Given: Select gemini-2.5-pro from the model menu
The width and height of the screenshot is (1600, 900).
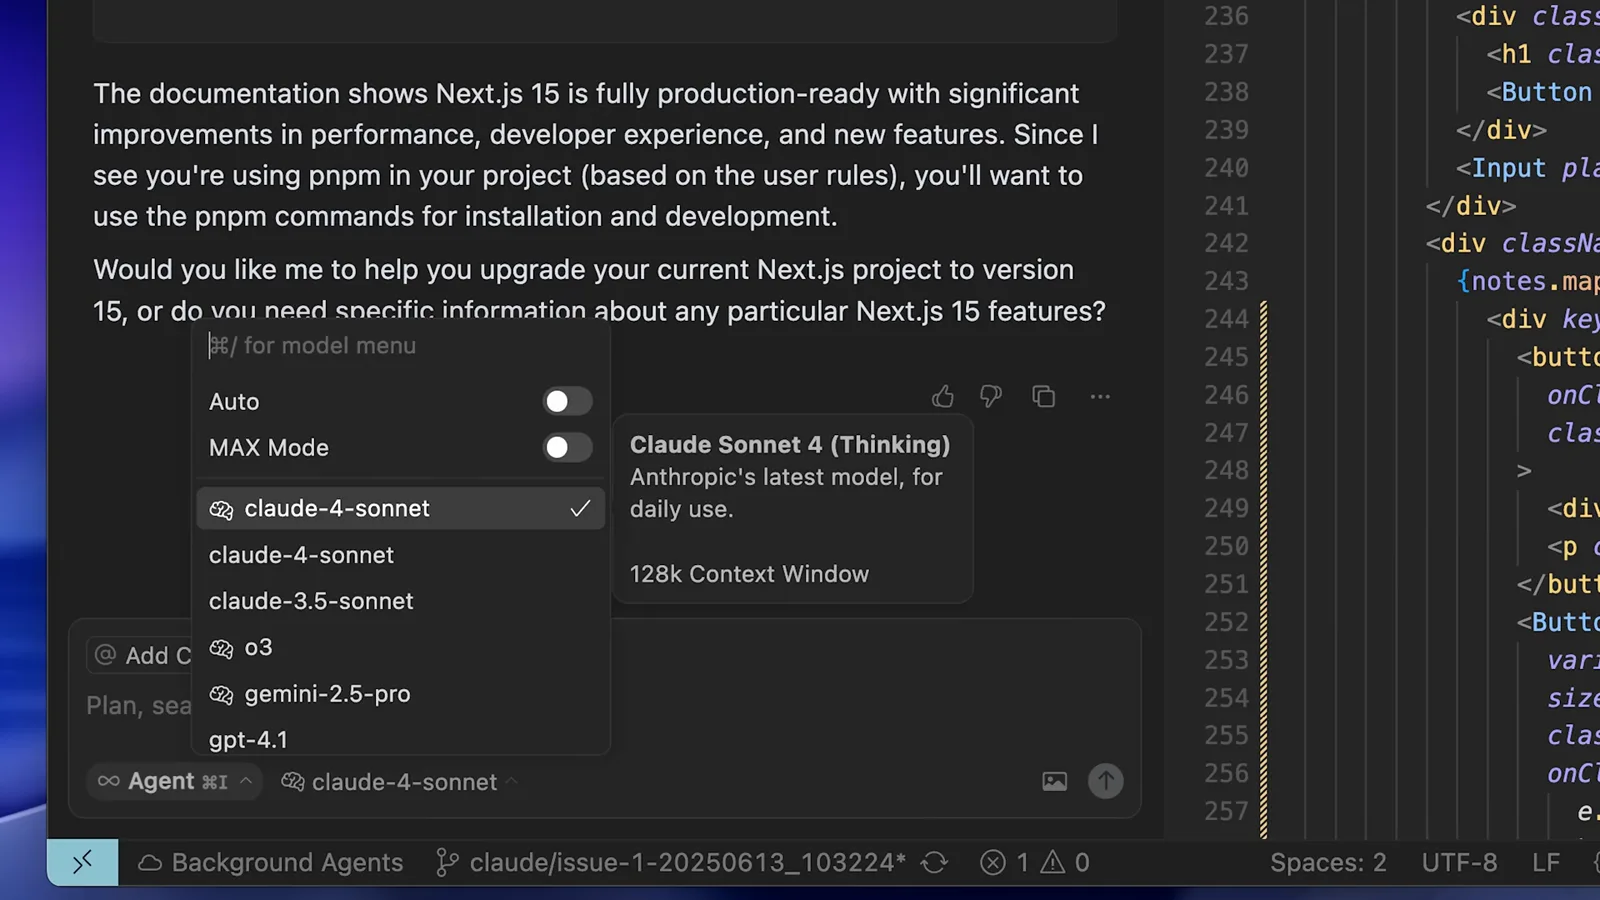Looking at the screenshot, I should click(401, 694).
